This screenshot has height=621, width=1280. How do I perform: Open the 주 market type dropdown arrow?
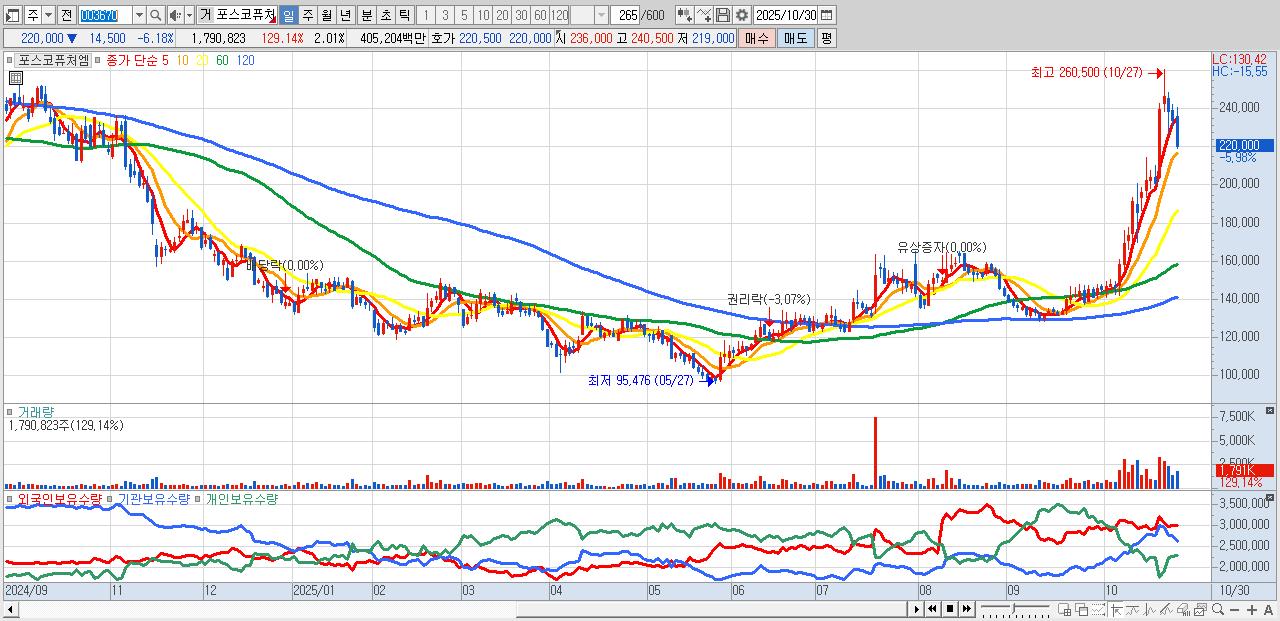(48, 15)
